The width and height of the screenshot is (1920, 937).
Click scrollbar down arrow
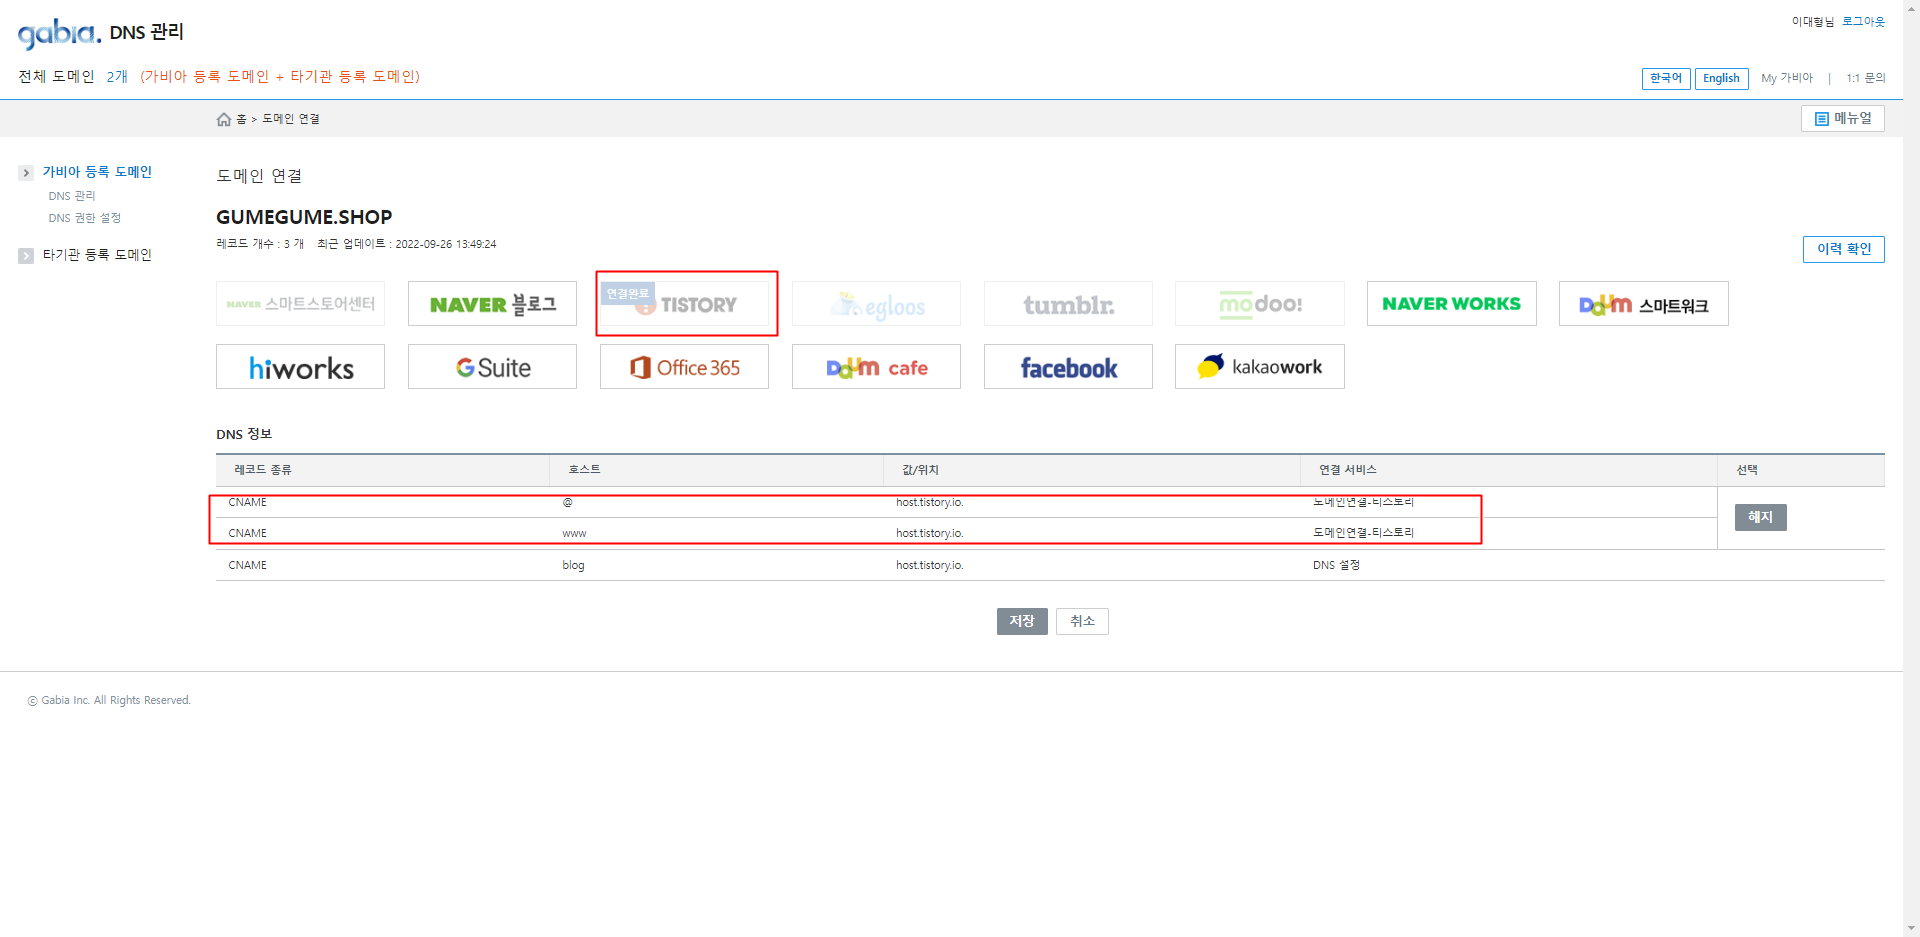click(x=1911, y=929)
